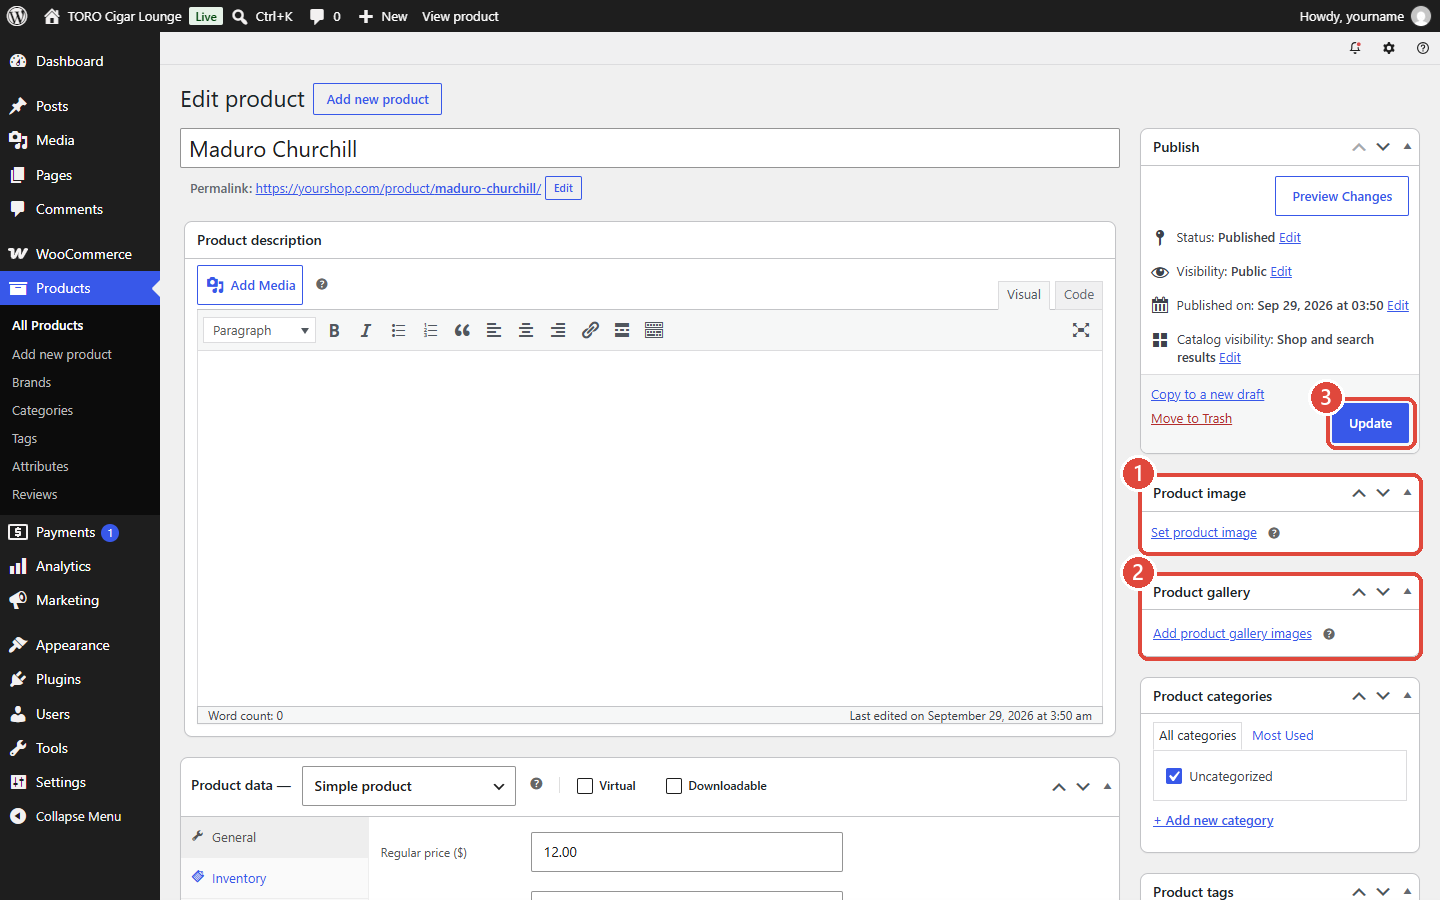Insert a blockquote
1440x900 pixels.
click(462, 330)
